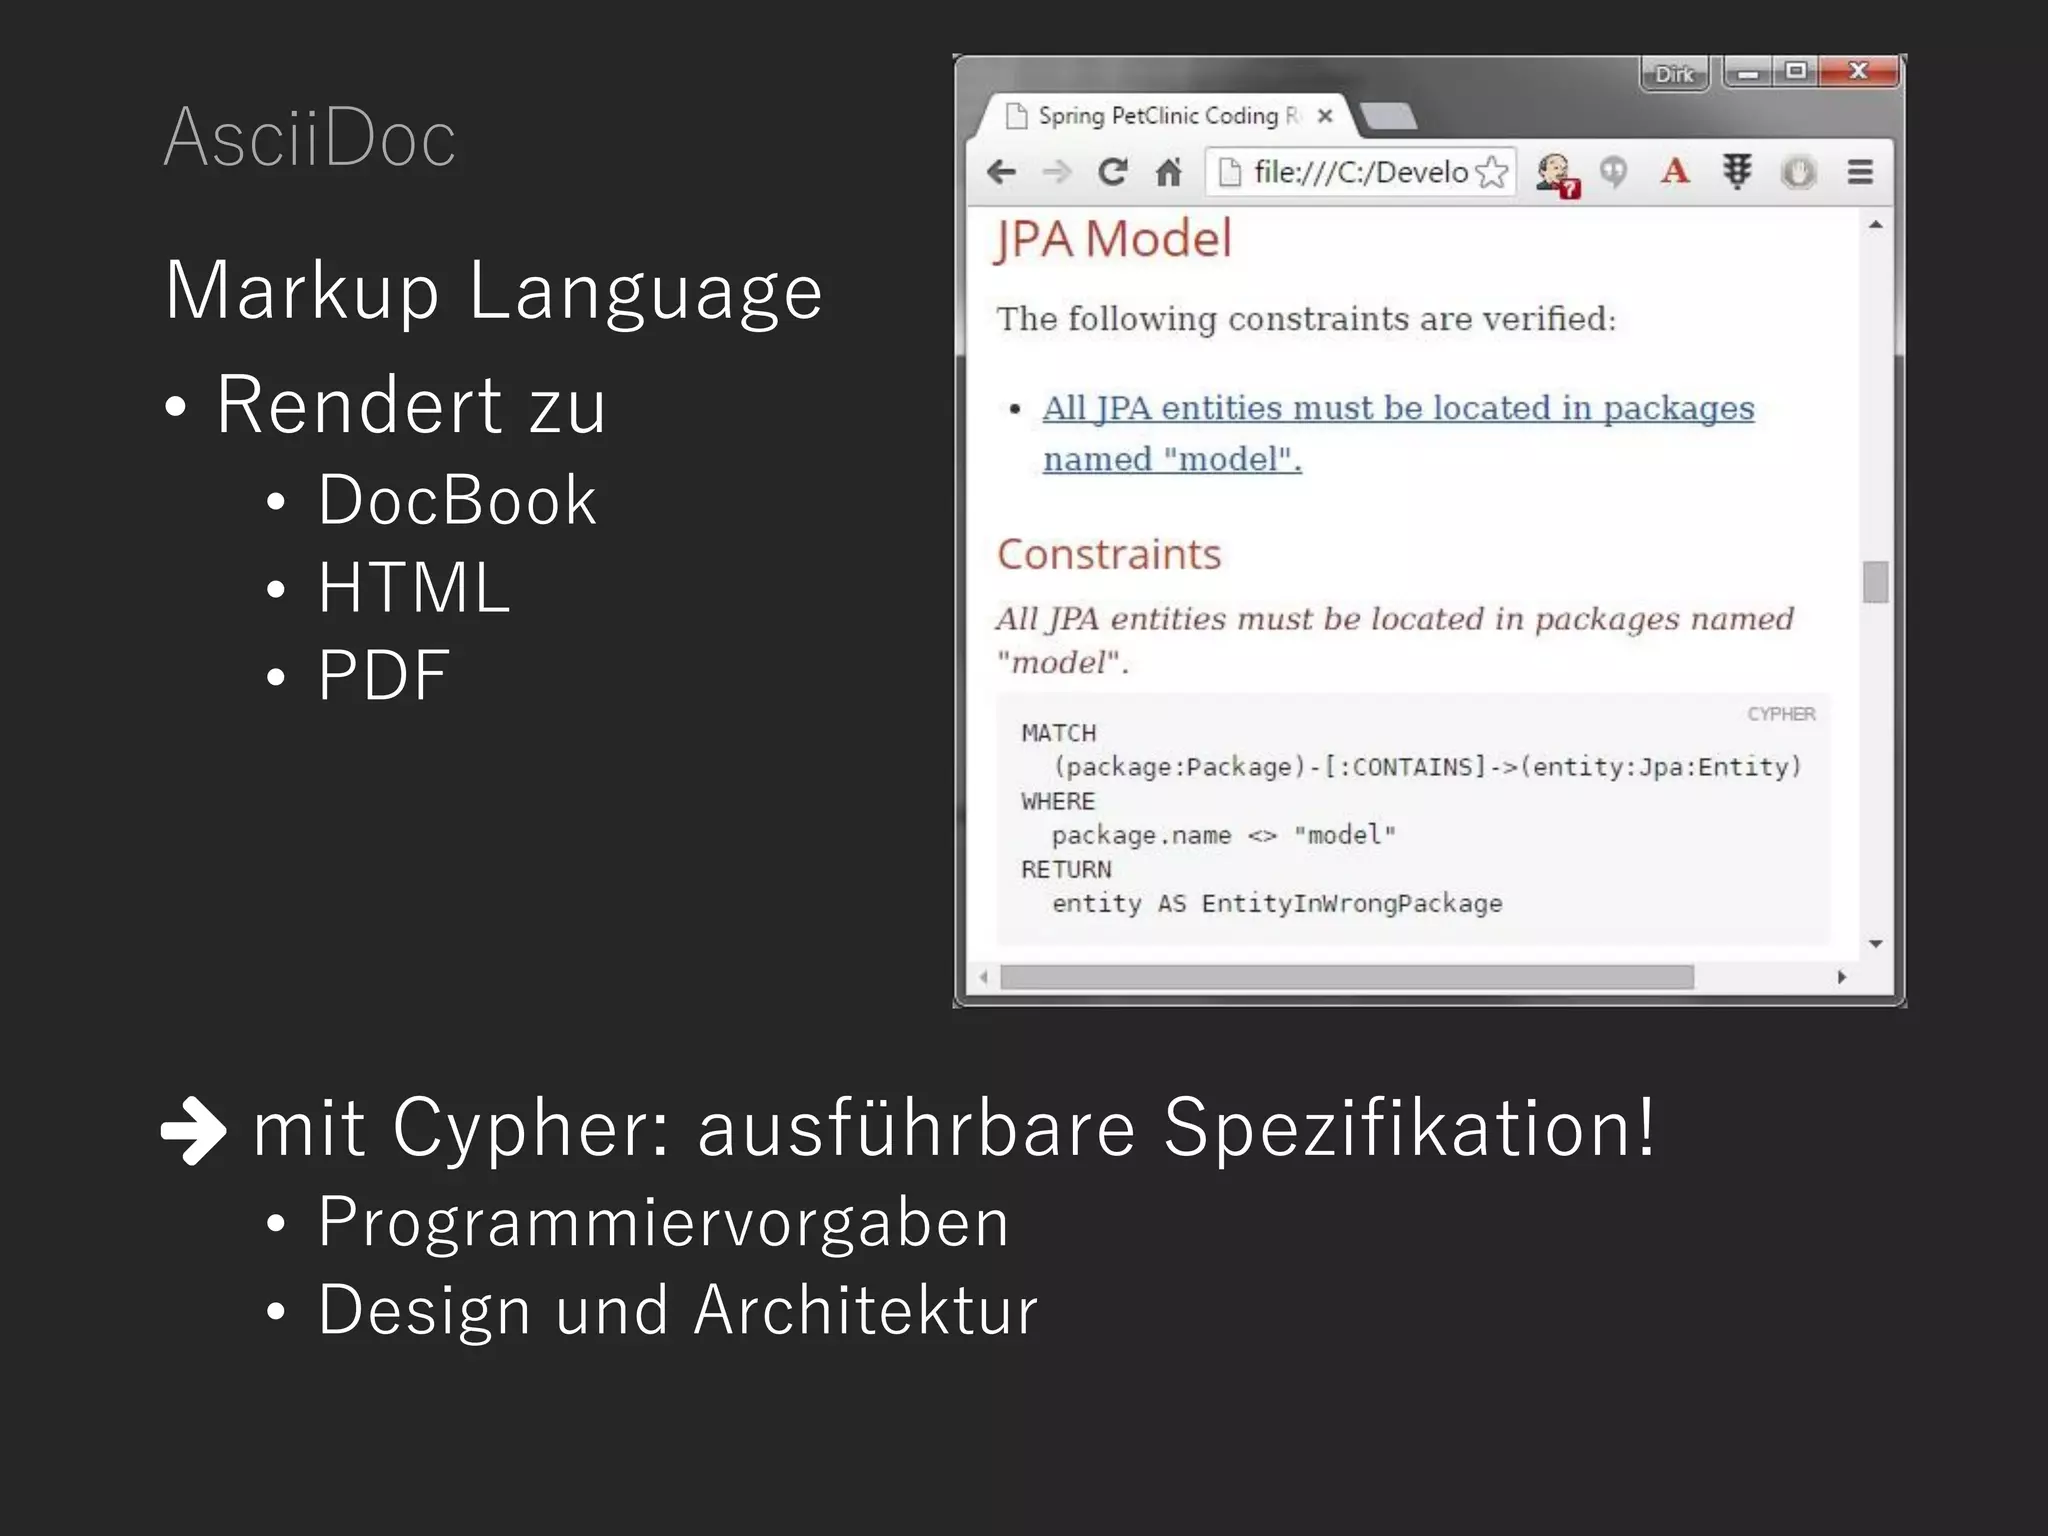Reload the page with the refresh icon
2048x1536 pixels.
[1112, 172]
